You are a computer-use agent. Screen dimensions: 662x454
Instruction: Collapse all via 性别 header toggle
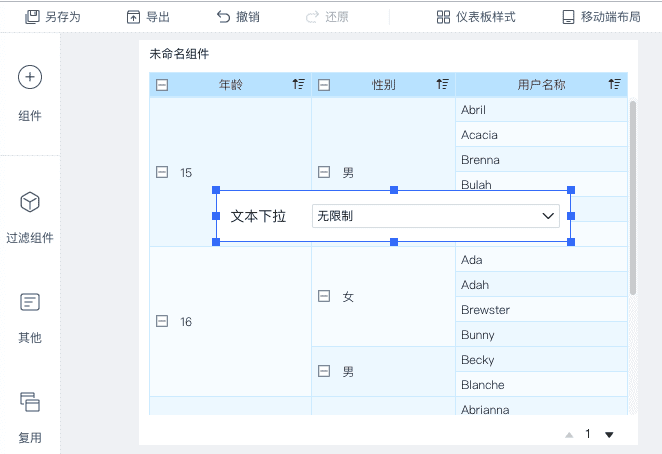coord(324,85)
